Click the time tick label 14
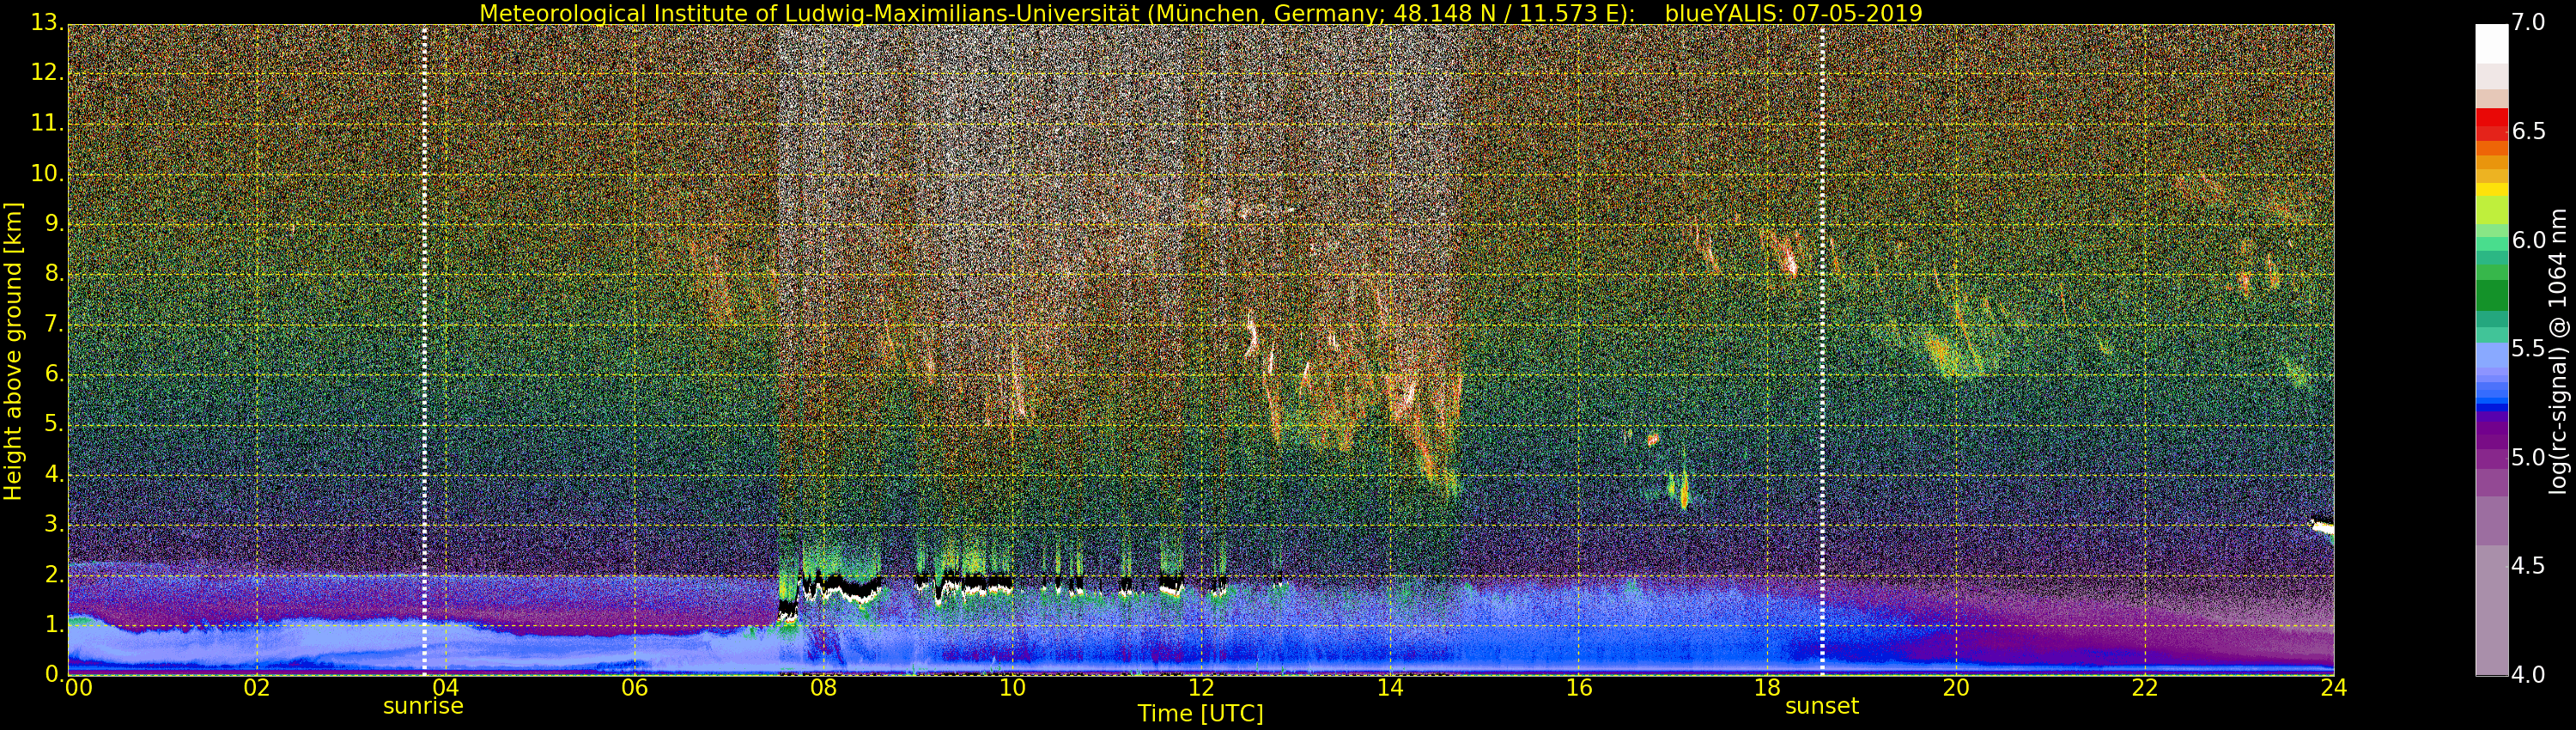Viewport: 2576px width, 730px height. click(x=1390, y=688)
